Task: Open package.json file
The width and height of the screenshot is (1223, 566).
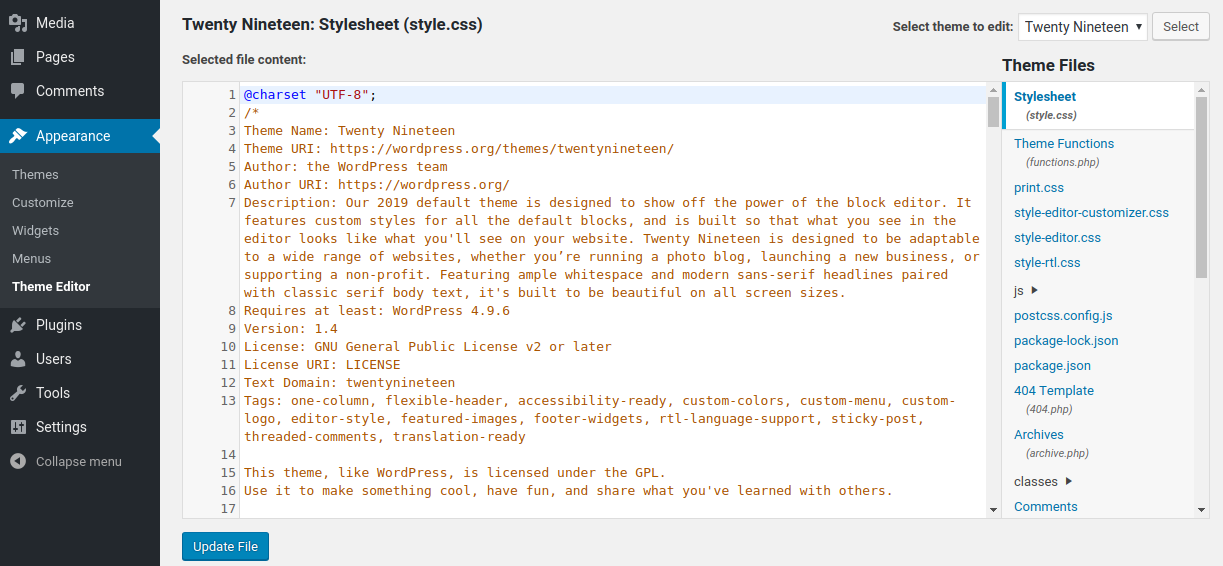Action: click(x=1052, y=365)
